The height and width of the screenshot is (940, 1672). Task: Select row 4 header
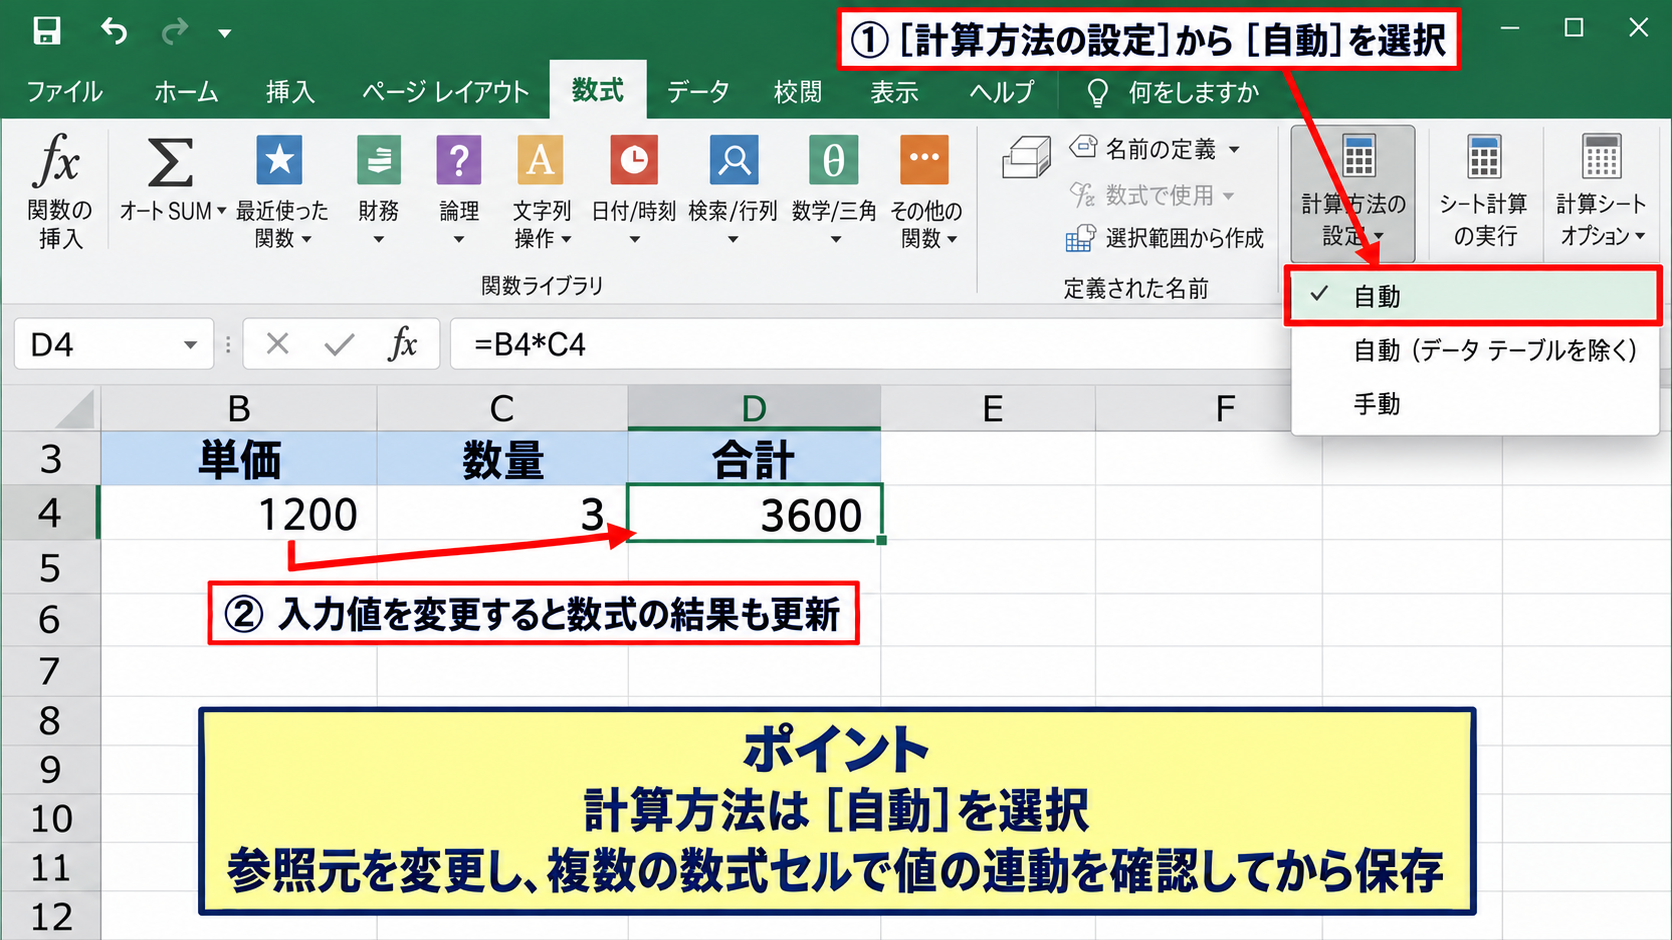[50, 513]
